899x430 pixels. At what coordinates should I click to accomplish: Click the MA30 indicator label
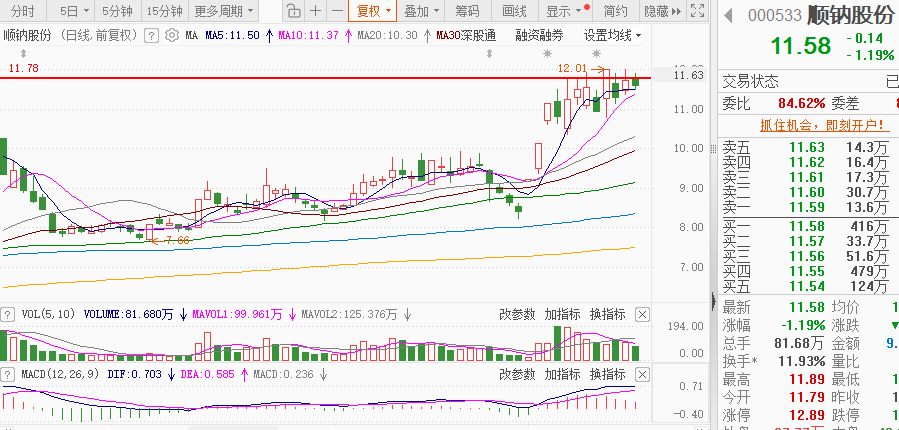(x=448, y=36)
